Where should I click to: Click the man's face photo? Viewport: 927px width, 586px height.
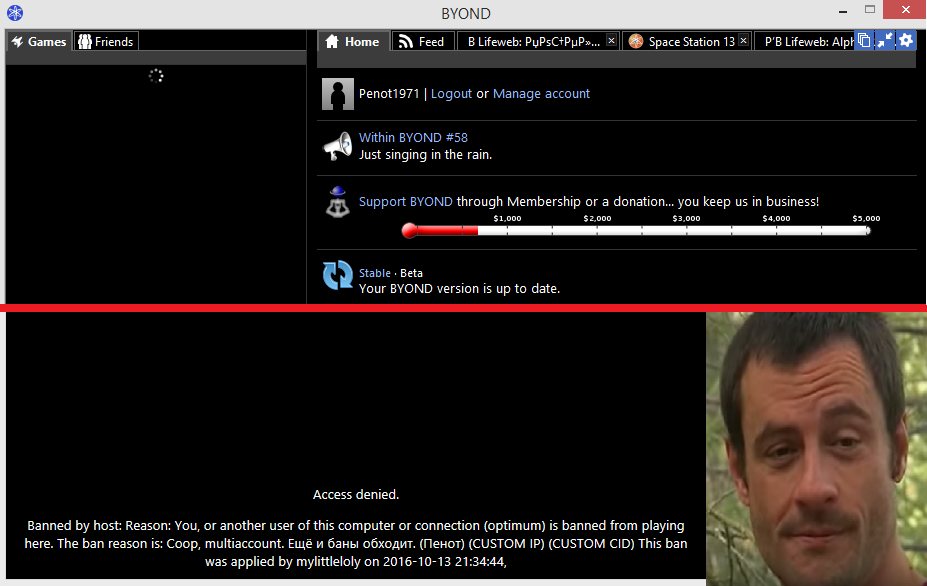tap(816, 449)
